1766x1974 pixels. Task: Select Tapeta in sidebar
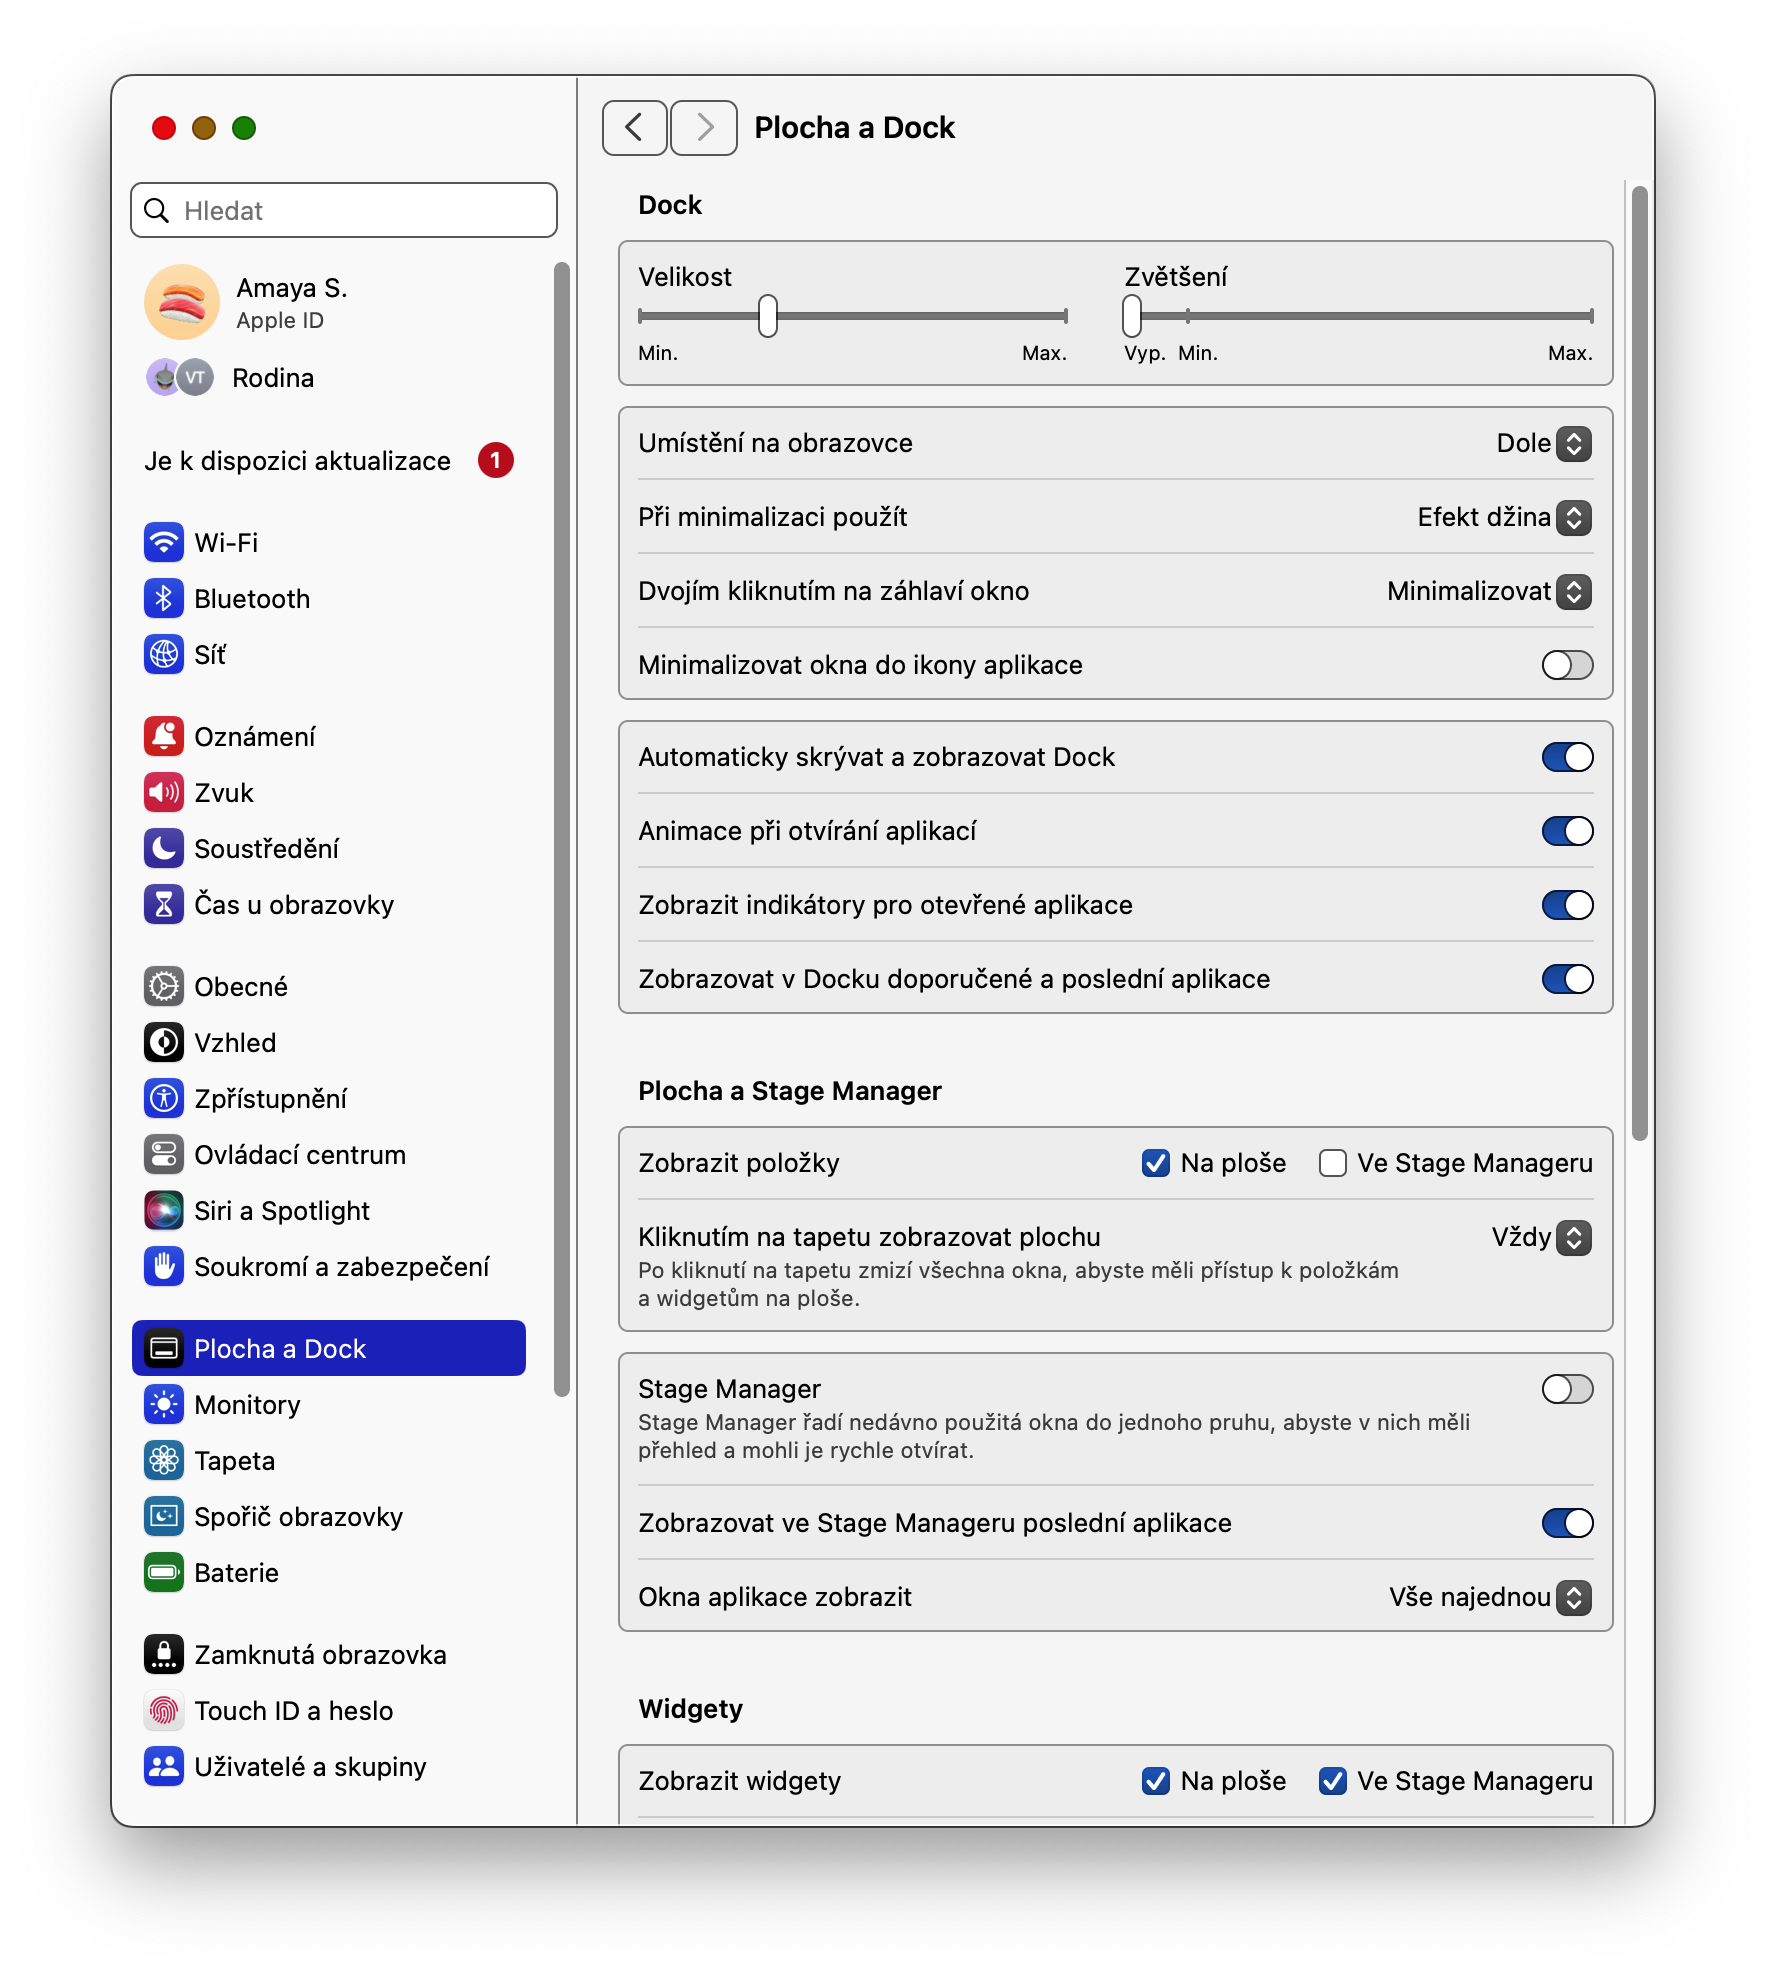click(329, 1461)
